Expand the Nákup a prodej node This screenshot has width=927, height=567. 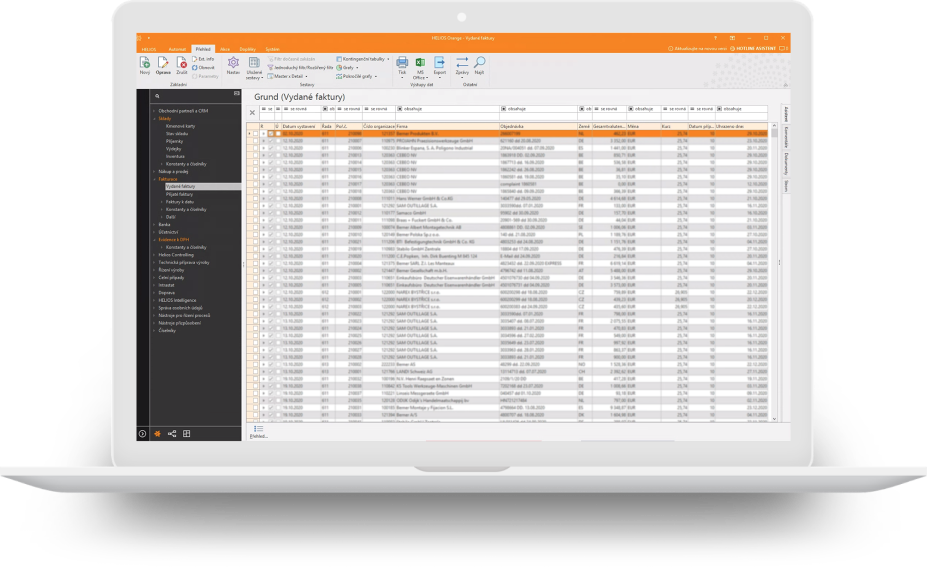(x=154, y=171)
